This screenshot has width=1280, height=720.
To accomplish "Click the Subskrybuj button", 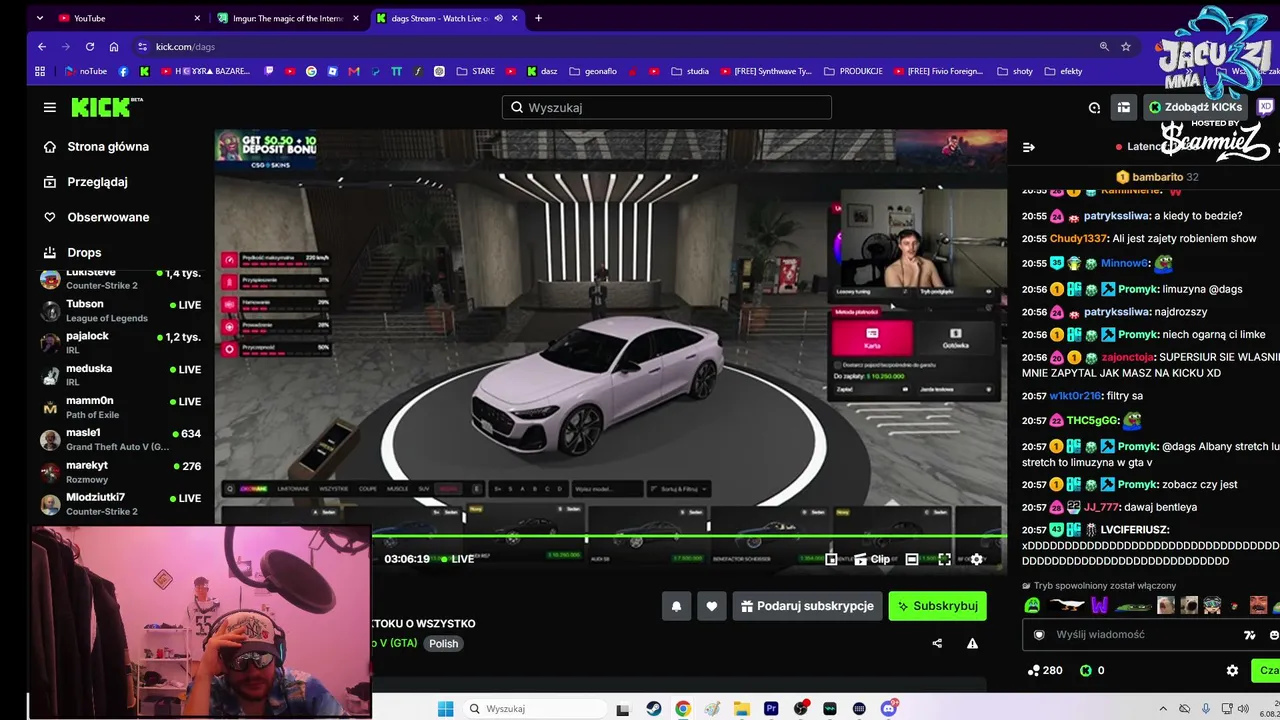I will coord(938,606).
